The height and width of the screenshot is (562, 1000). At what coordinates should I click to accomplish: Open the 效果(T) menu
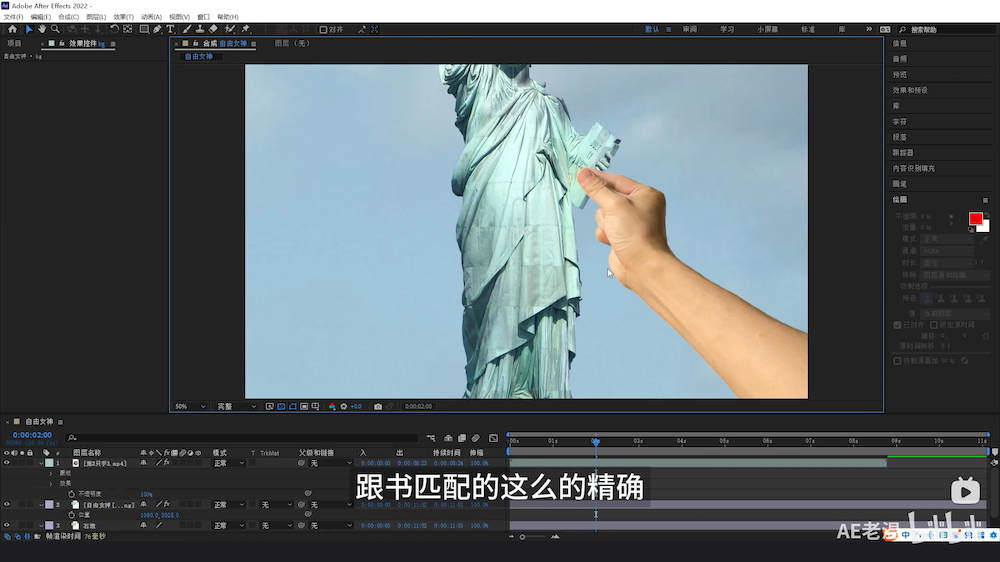click(123, 17)
